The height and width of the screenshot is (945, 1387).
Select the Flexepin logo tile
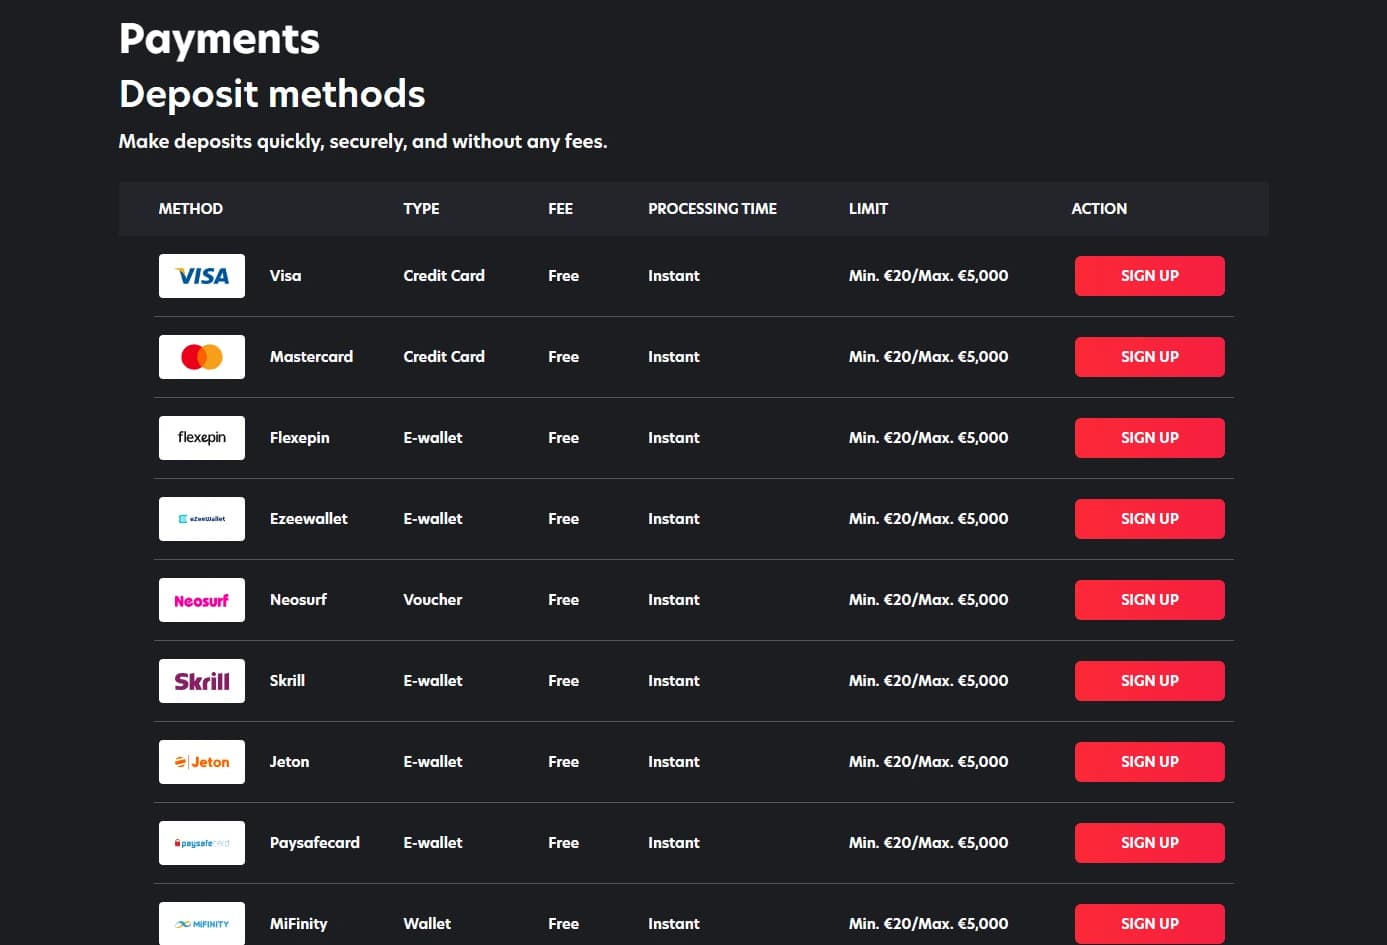pyautogui.click(x=202, y=438)
